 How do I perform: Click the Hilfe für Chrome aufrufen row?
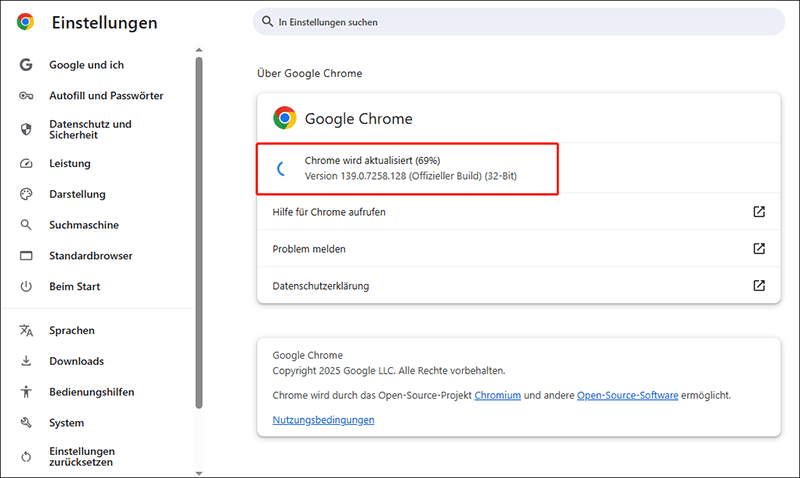pyautogui.click(x=519, y=212)
